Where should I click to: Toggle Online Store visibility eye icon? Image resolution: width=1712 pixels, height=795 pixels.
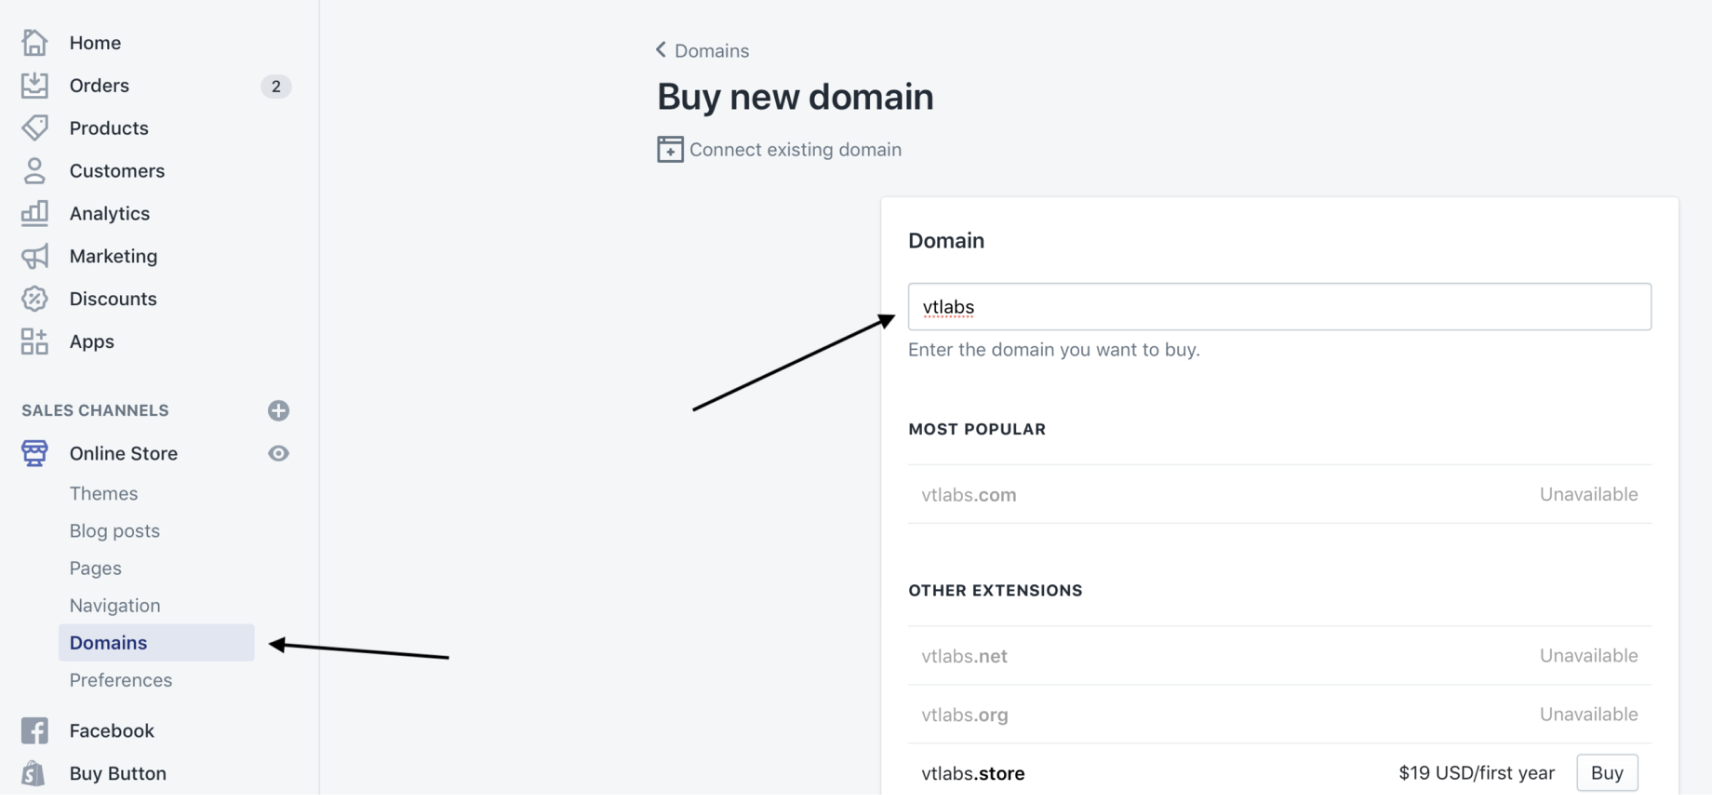(x=278, y=453)
